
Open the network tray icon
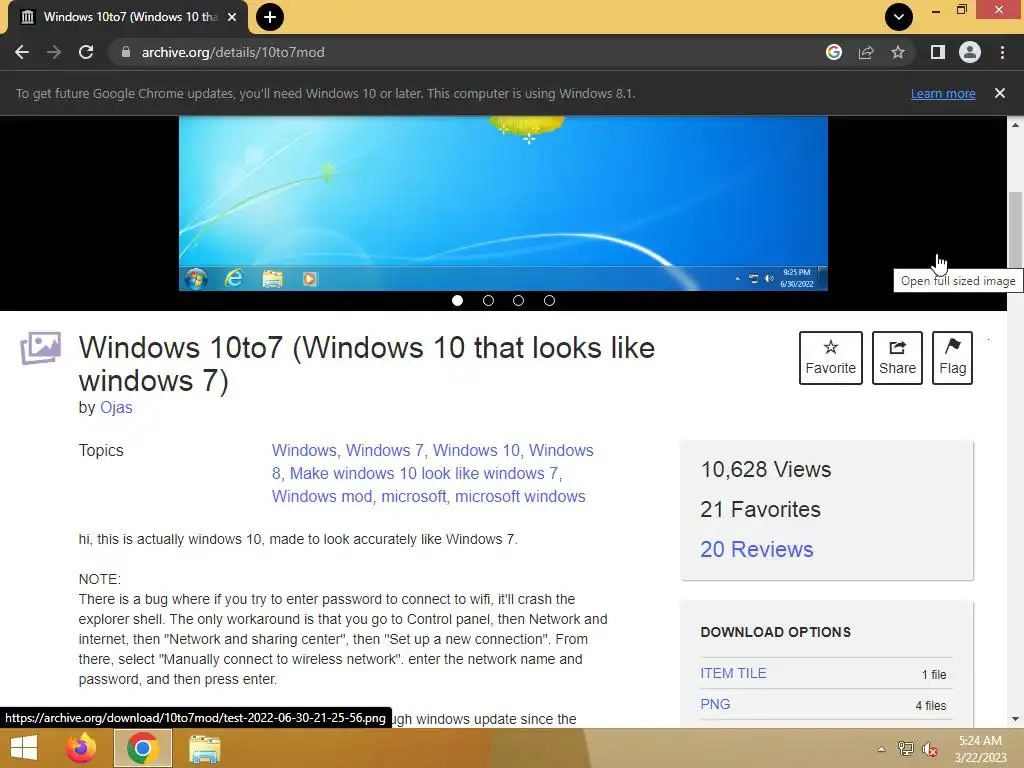coord(906,749)
